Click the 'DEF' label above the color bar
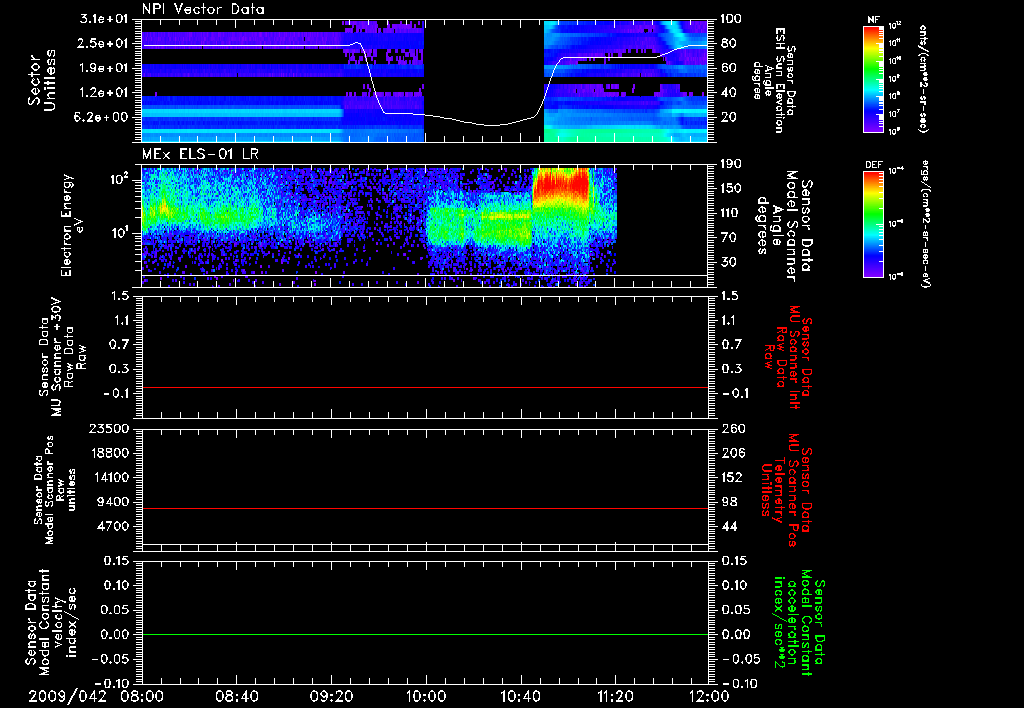Viewport: 1024px width, 708px height. point(873,165)
